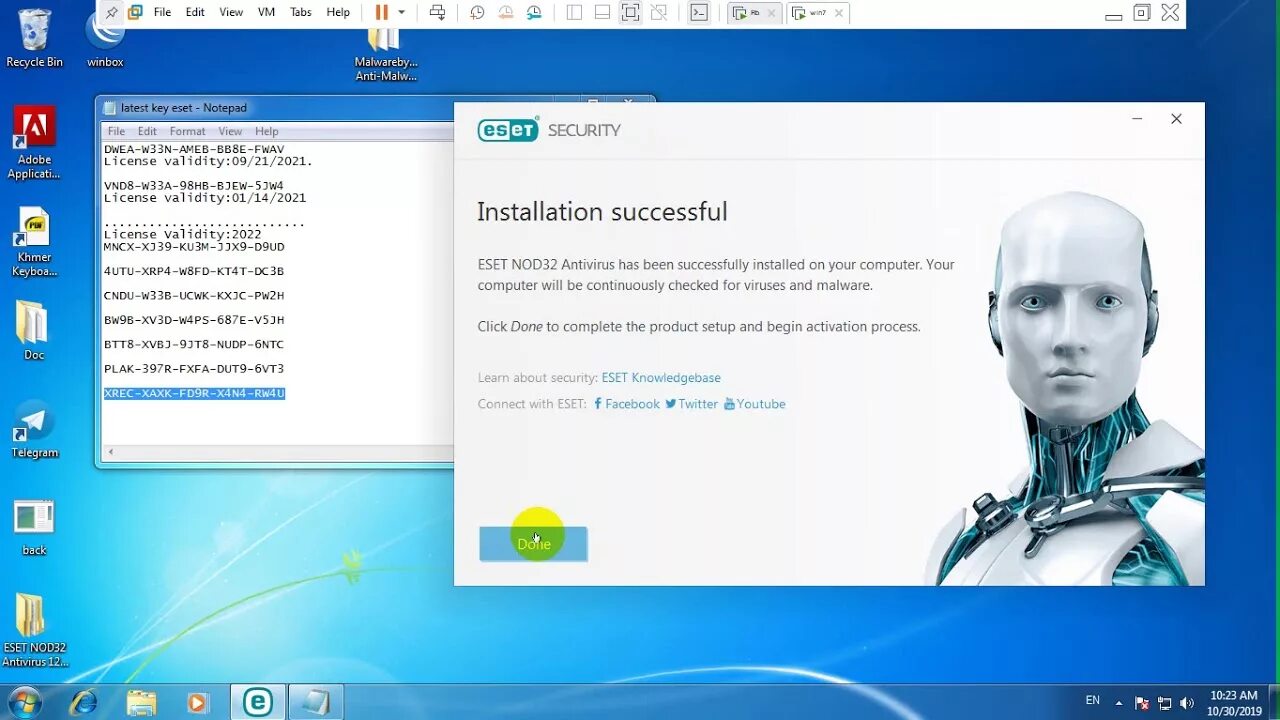This screenshot has width=1280, height=720.
Task: Click the Action Center flag tray icon
Action: pos(1142,703)
